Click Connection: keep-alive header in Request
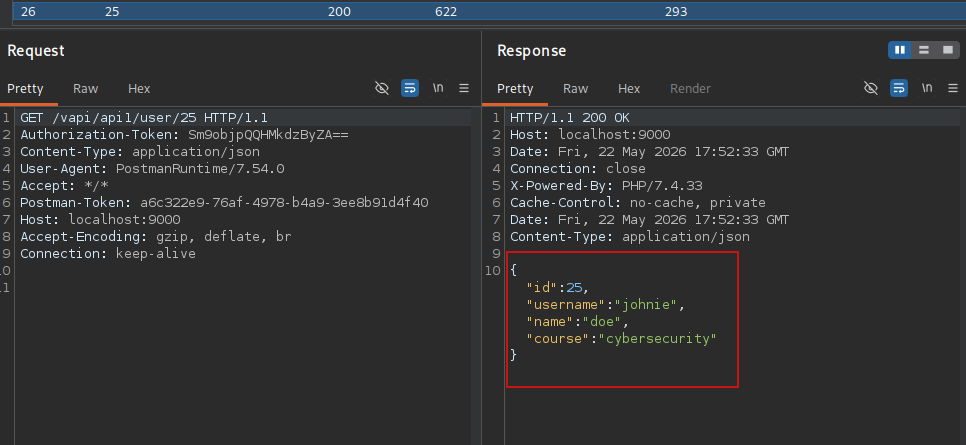The width and height of the screenshot is (966, 445). click(x=108, y=253)
